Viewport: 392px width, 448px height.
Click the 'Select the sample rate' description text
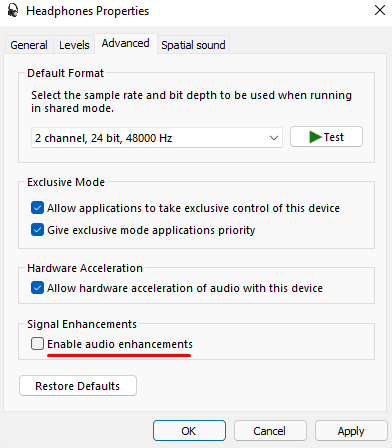click(191, 102)
